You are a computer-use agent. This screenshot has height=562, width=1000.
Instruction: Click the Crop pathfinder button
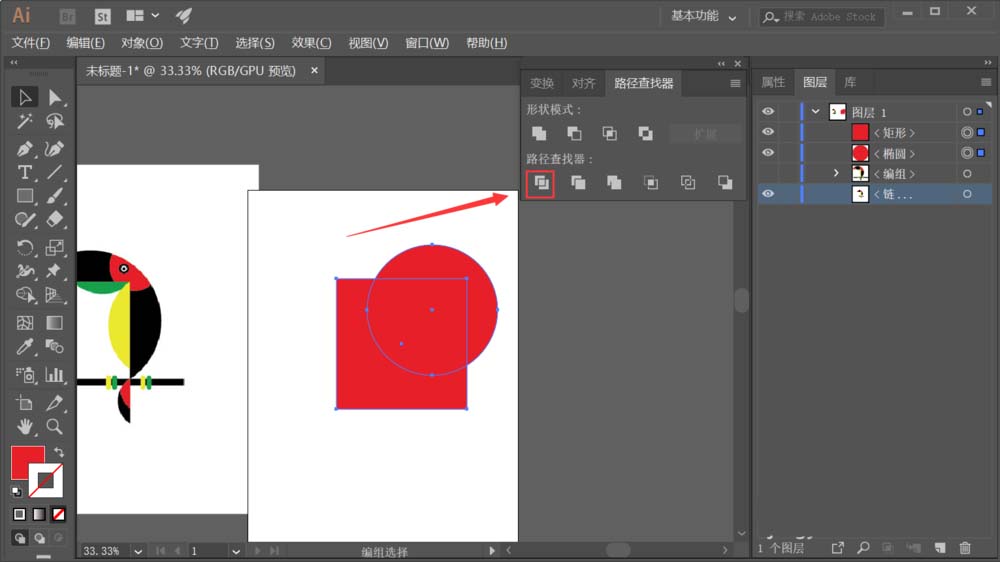651,183
